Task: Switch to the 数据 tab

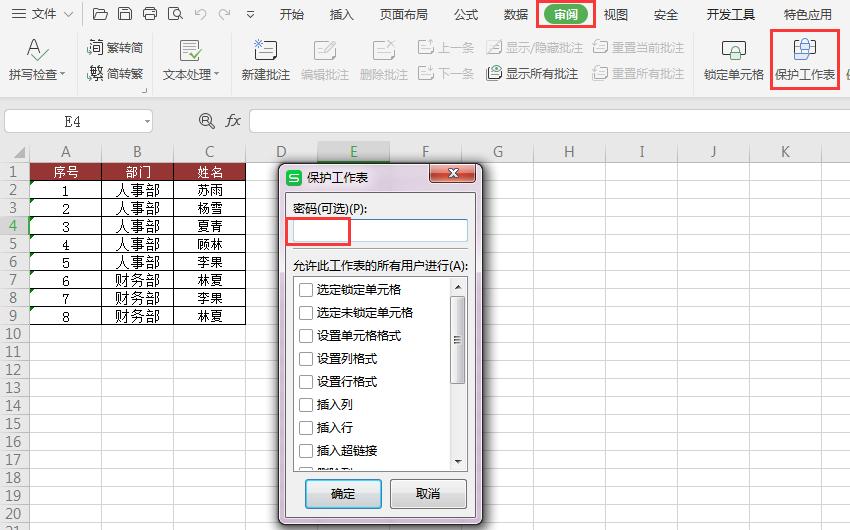Action: click(x=516, y=15)
